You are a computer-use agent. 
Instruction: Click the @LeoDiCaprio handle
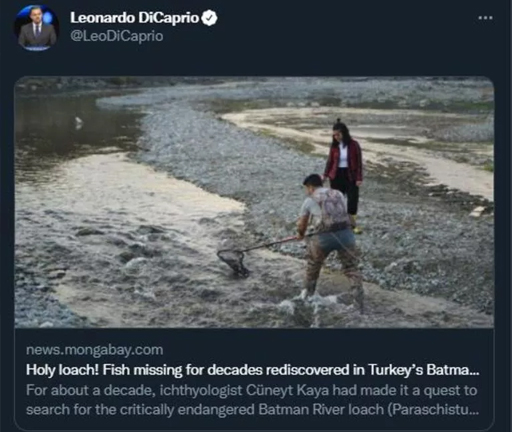tap(117, 36)
